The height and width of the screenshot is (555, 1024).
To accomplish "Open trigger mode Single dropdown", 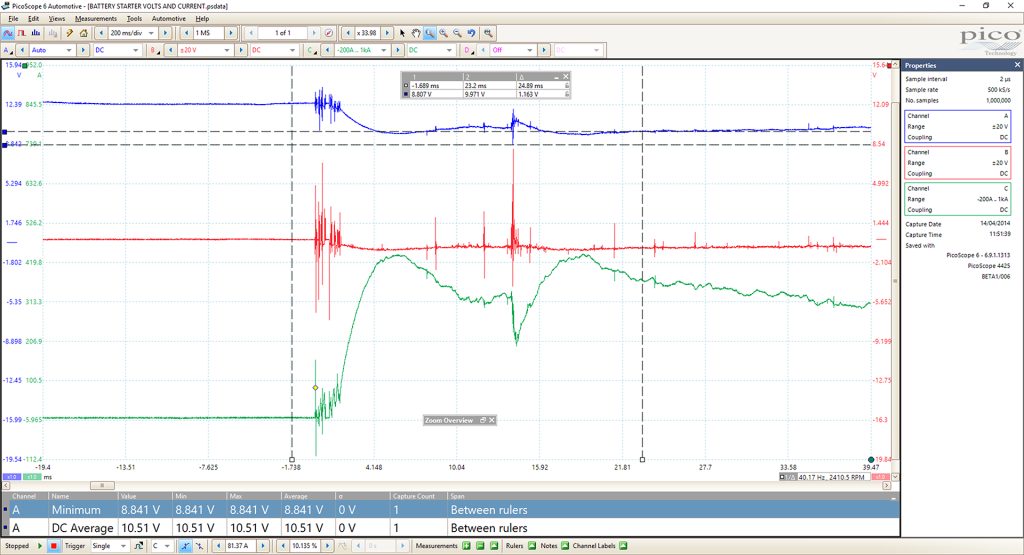I will (x=123, y=546).
